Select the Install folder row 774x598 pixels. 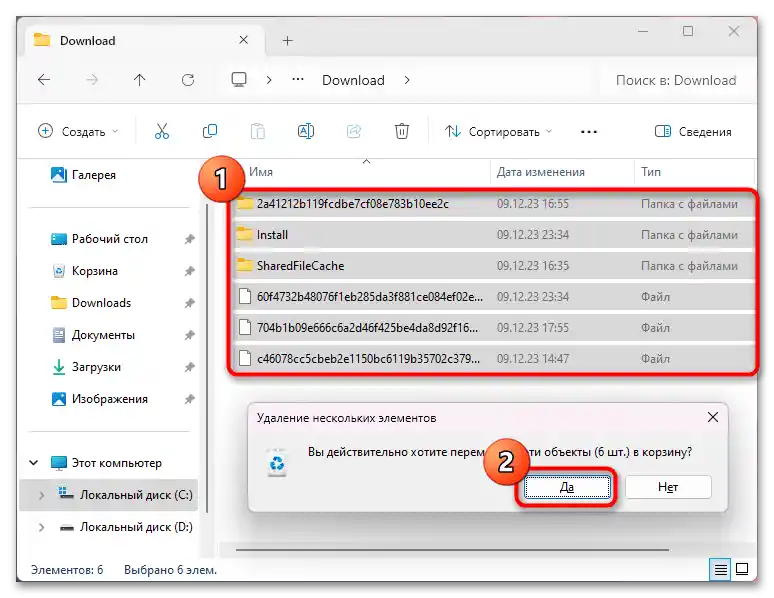(x=494, y=235)
